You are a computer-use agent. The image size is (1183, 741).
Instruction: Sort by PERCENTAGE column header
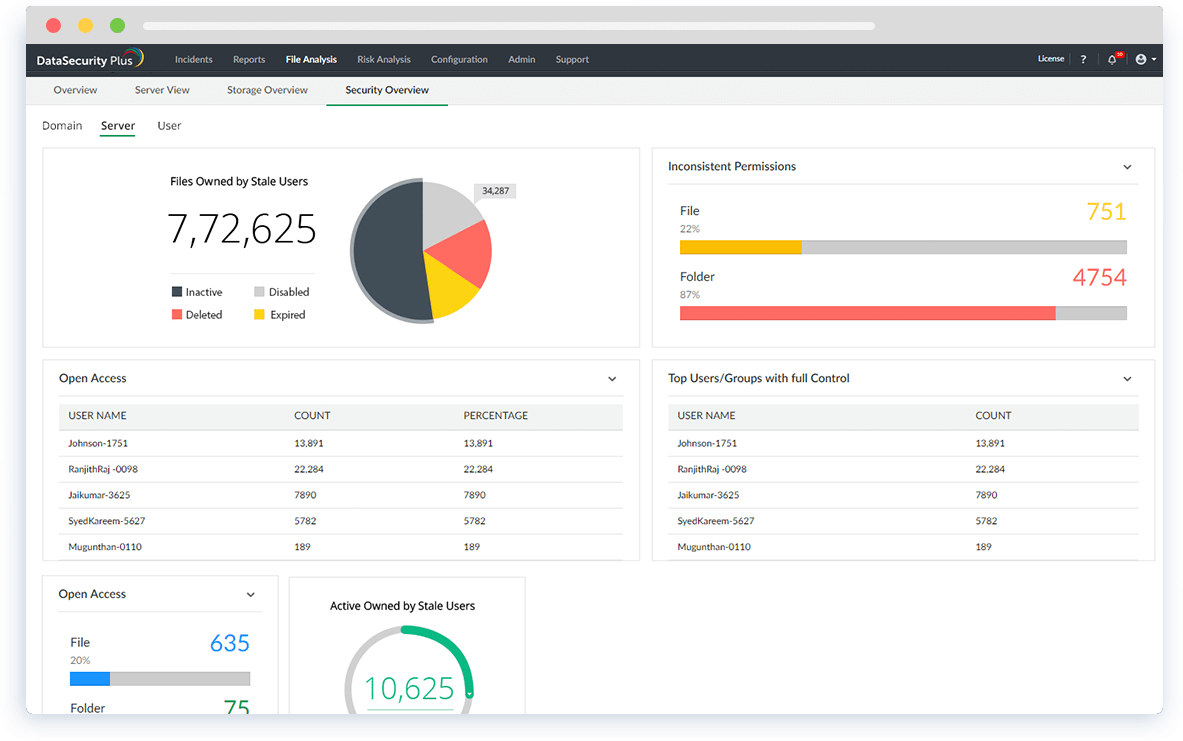pyautogui.click(x=495, y=415)
